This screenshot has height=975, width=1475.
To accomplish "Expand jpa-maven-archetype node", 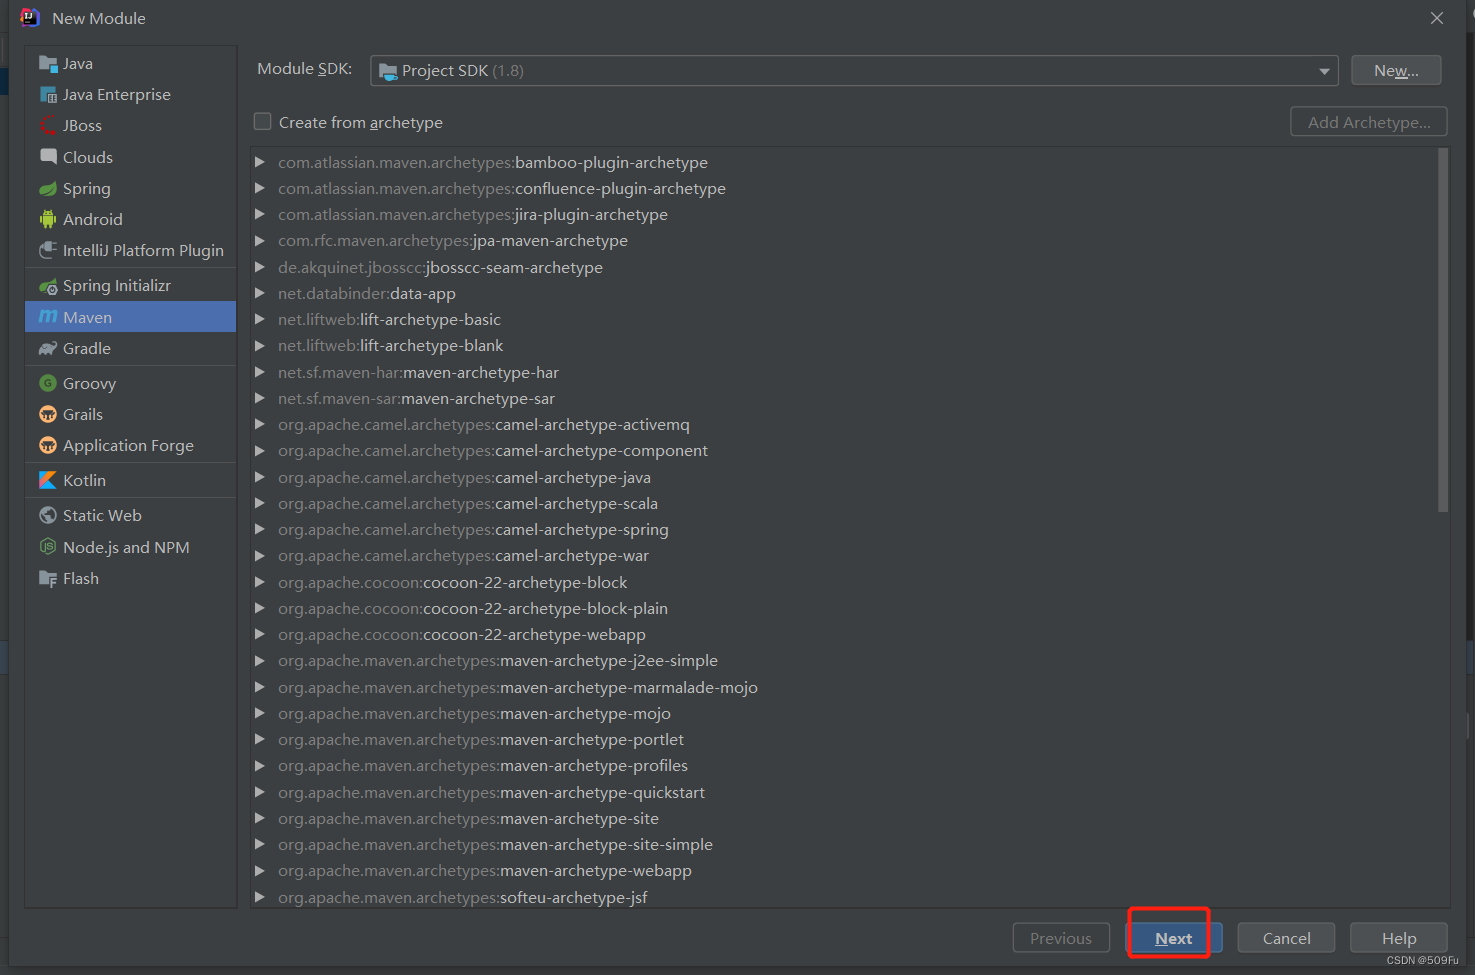I will pos(260,240).
